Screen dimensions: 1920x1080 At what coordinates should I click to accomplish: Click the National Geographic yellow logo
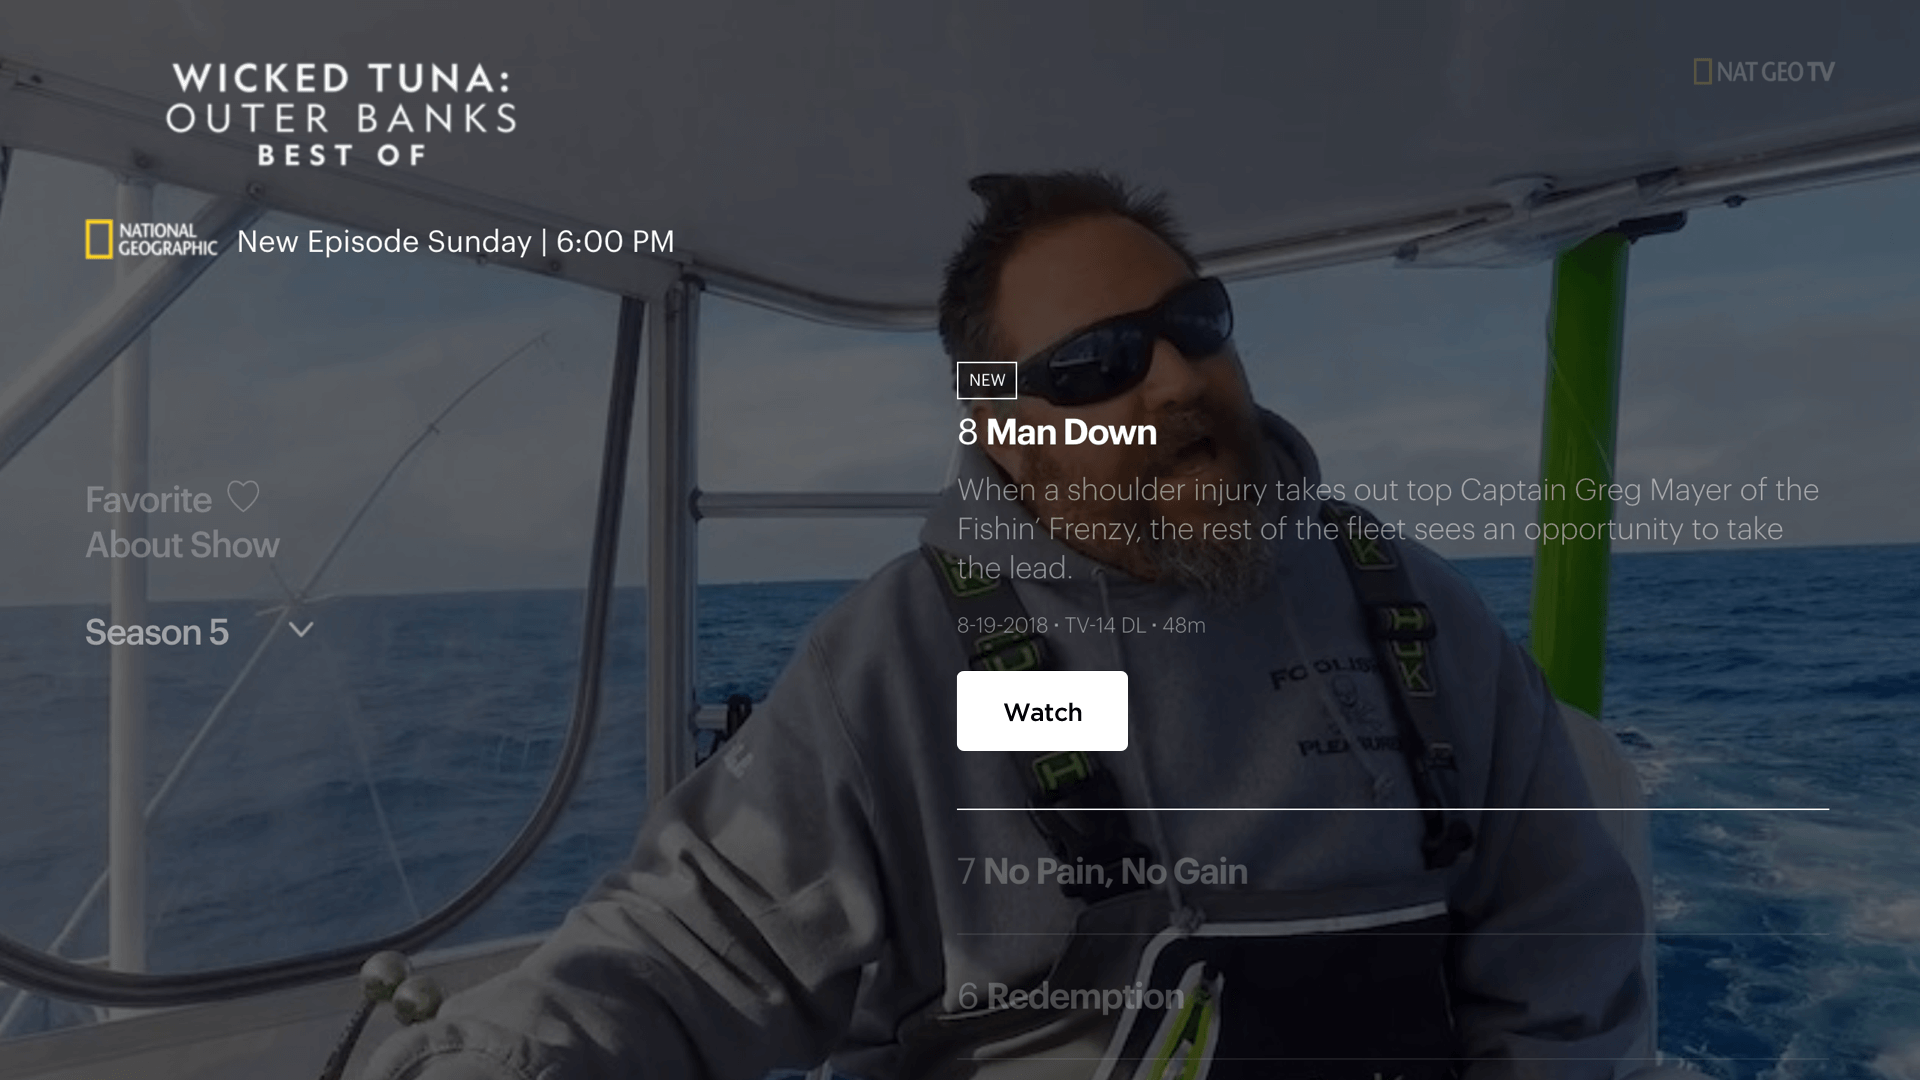pyautogui.click(x=99, y=240)
